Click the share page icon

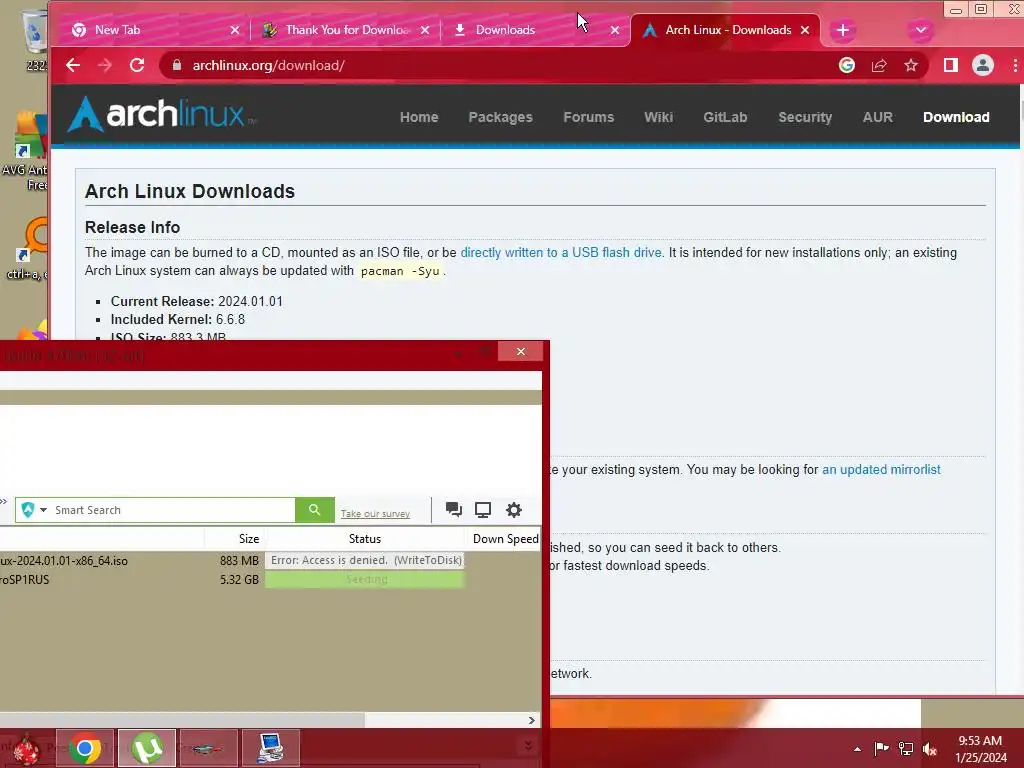pos(879,65)
